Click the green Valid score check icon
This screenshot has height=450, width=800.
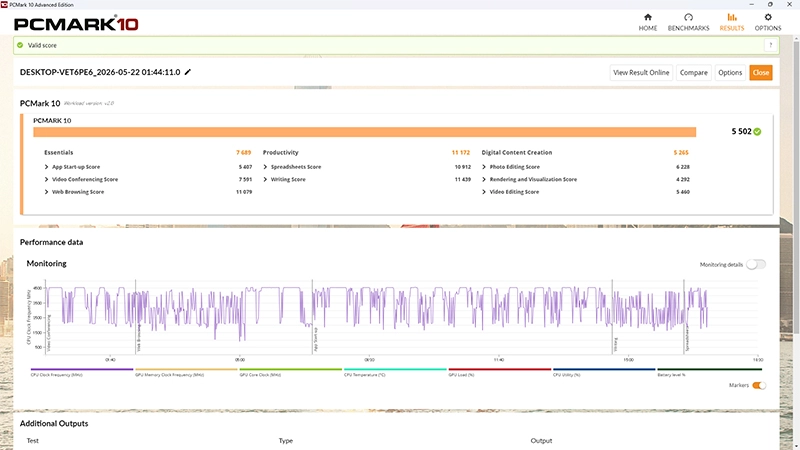20,45
